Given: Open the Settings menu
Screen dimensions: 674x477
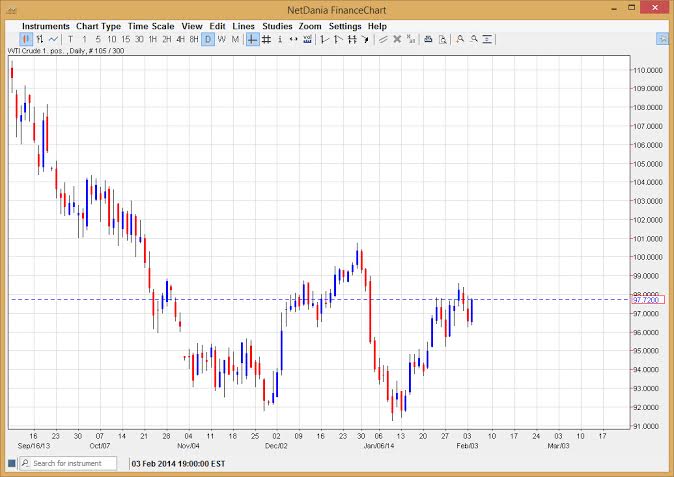Looking at the screenshot, I should click(x=345, y=26).
